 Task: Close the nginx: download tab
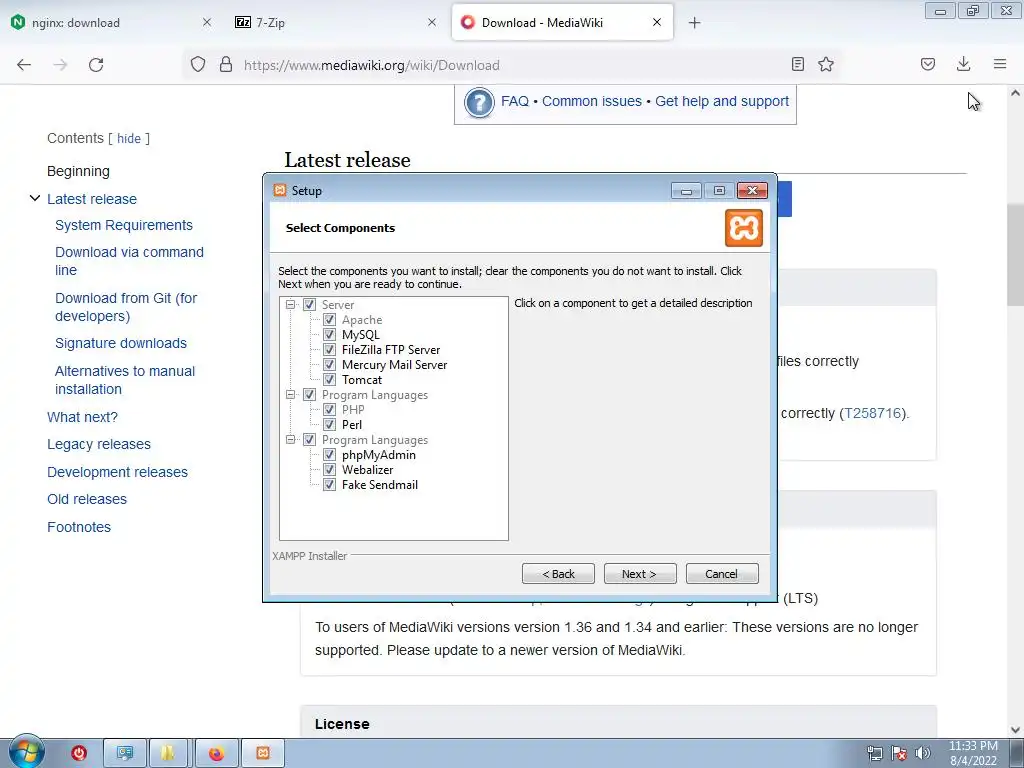[207, 22]
